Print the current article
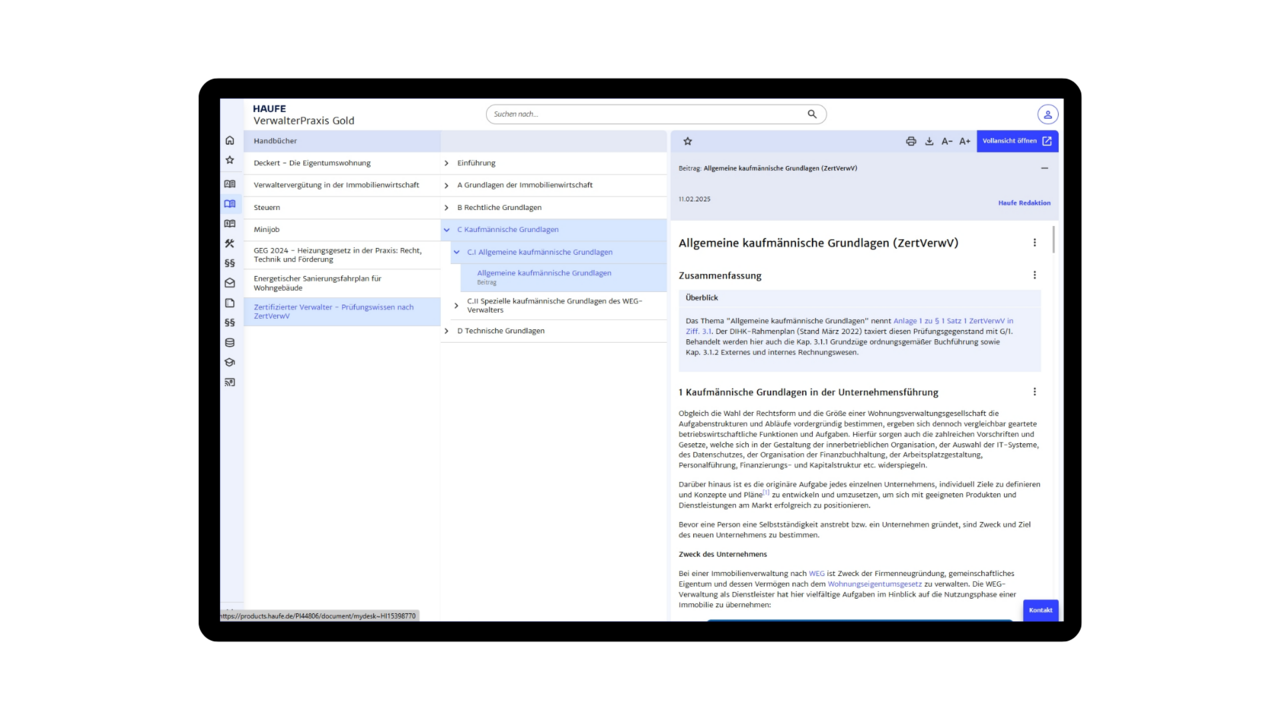Viewport: 1280px width, 720px height. click(911, 142)
